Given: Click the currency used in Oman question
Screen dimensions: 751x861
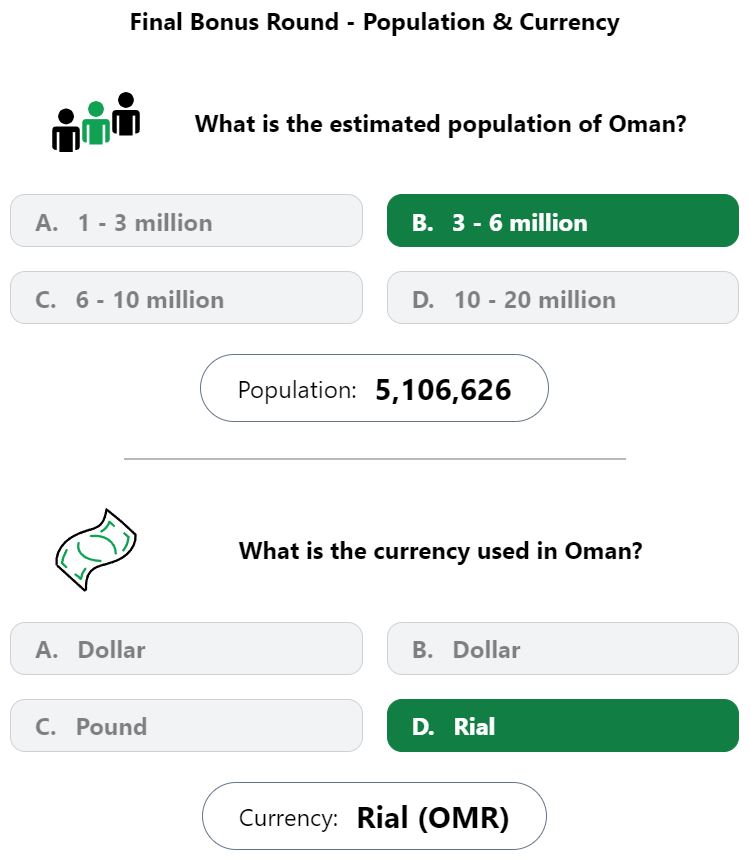Looking at the screenshot, I should pyautogui.click(x=440, y=551).
